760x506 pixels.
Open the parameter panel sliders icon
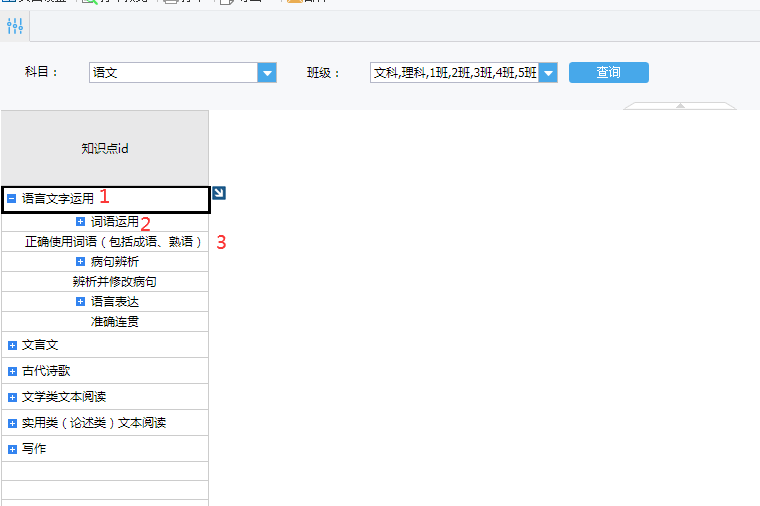coord(15,26)
